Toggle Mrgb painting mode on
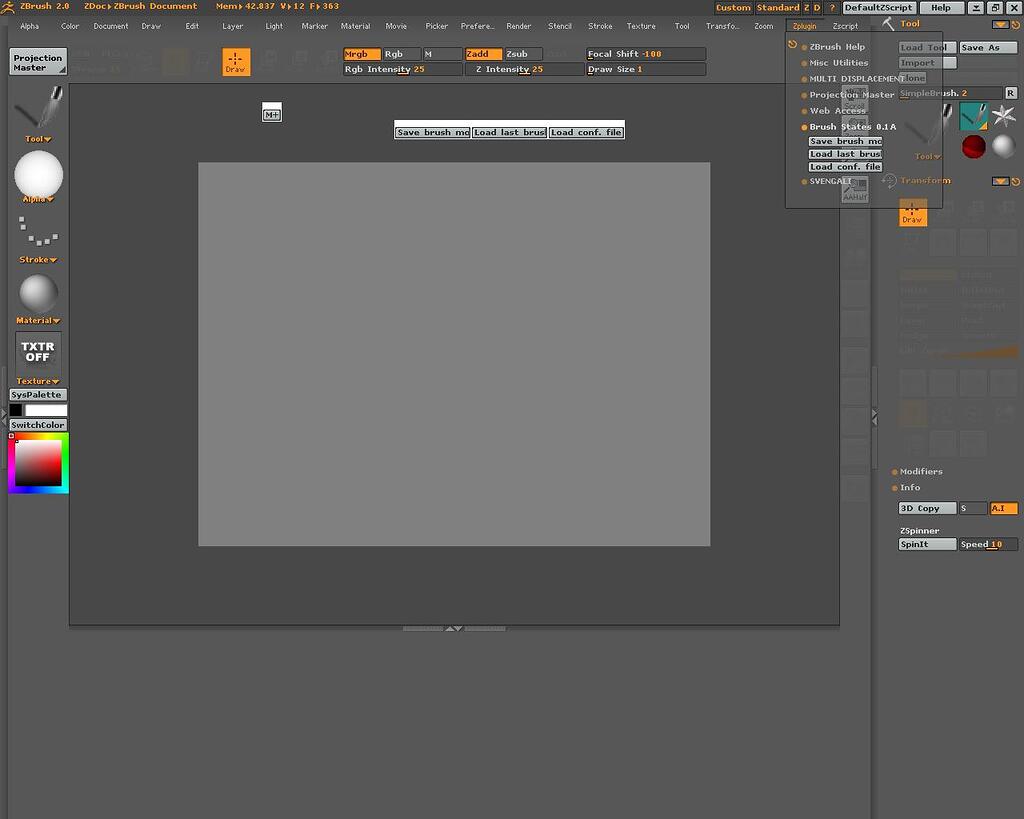The height and width of the screenshot is (819, 1024). [360, 53]
